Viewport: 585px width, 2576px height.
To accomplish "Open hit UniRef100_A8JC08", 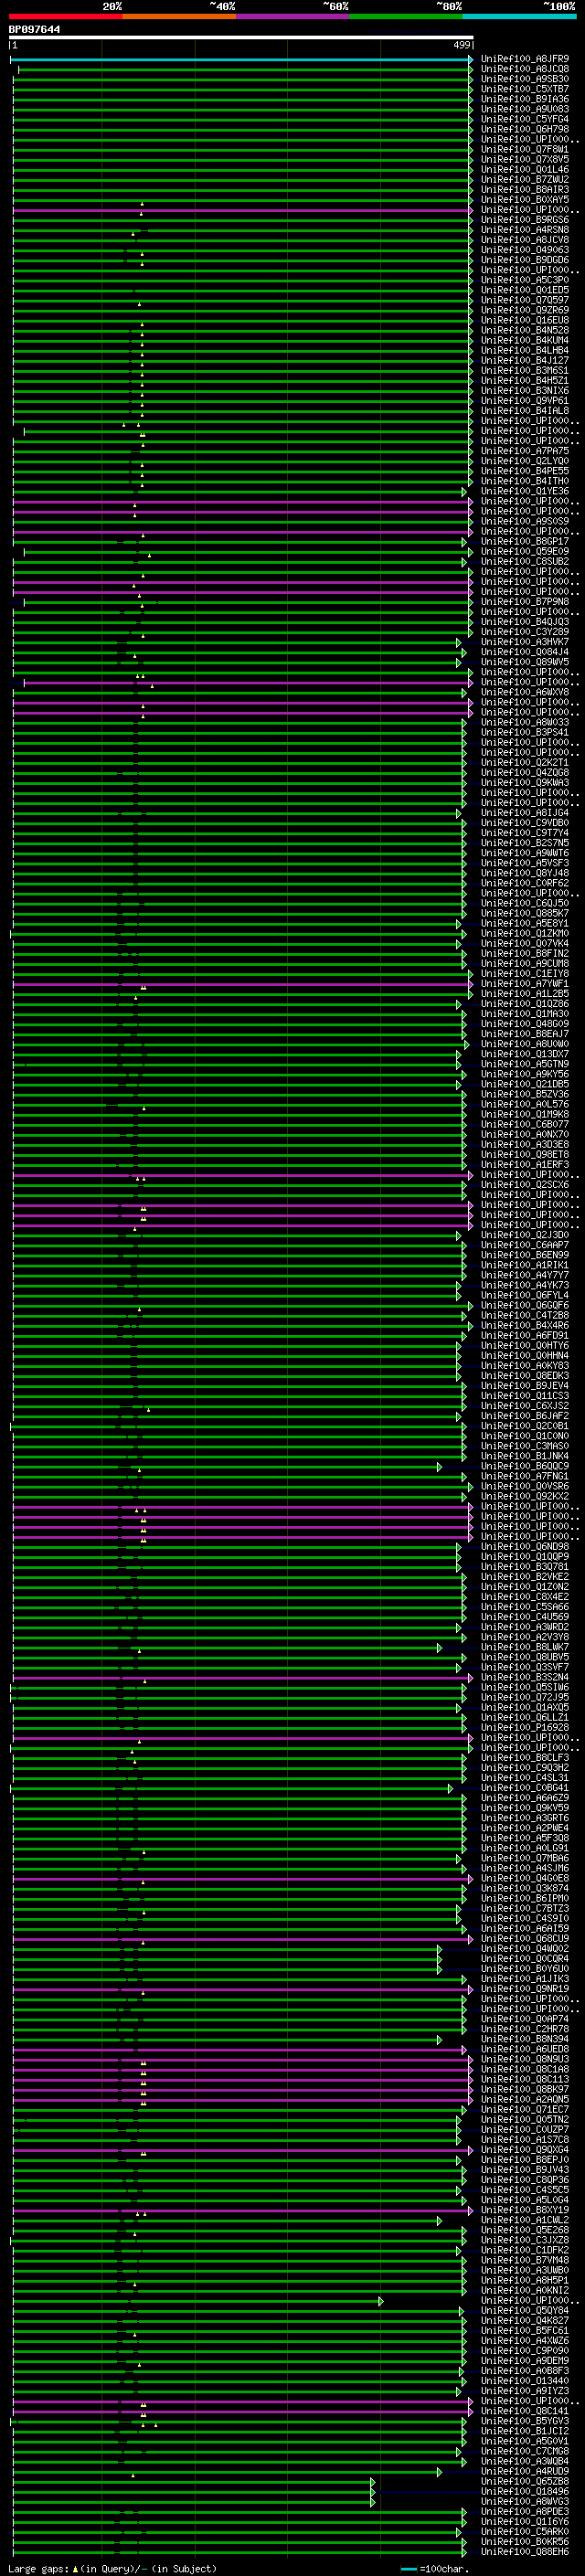I will point(525,69).
